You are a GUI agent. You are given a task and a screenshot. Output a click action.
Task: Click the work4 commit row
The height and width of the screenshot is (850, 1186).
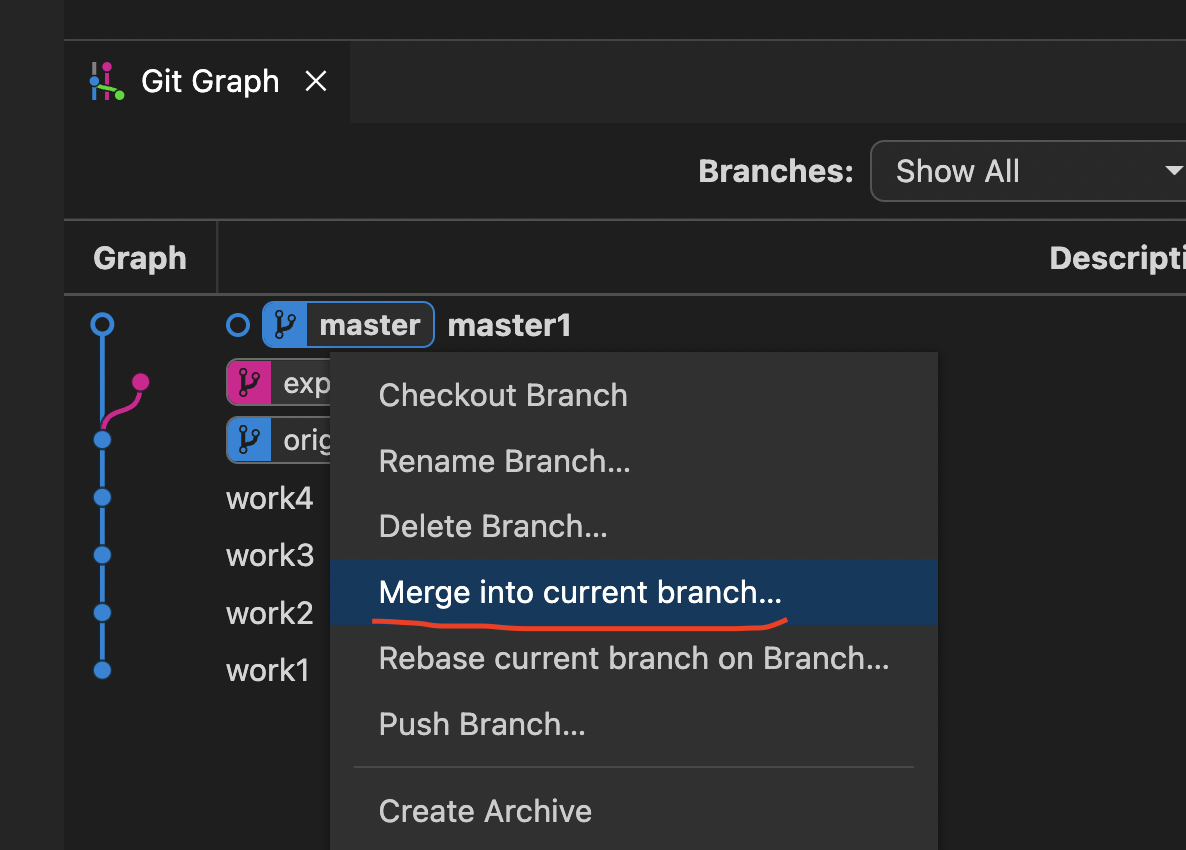click(x=269, y=498)
